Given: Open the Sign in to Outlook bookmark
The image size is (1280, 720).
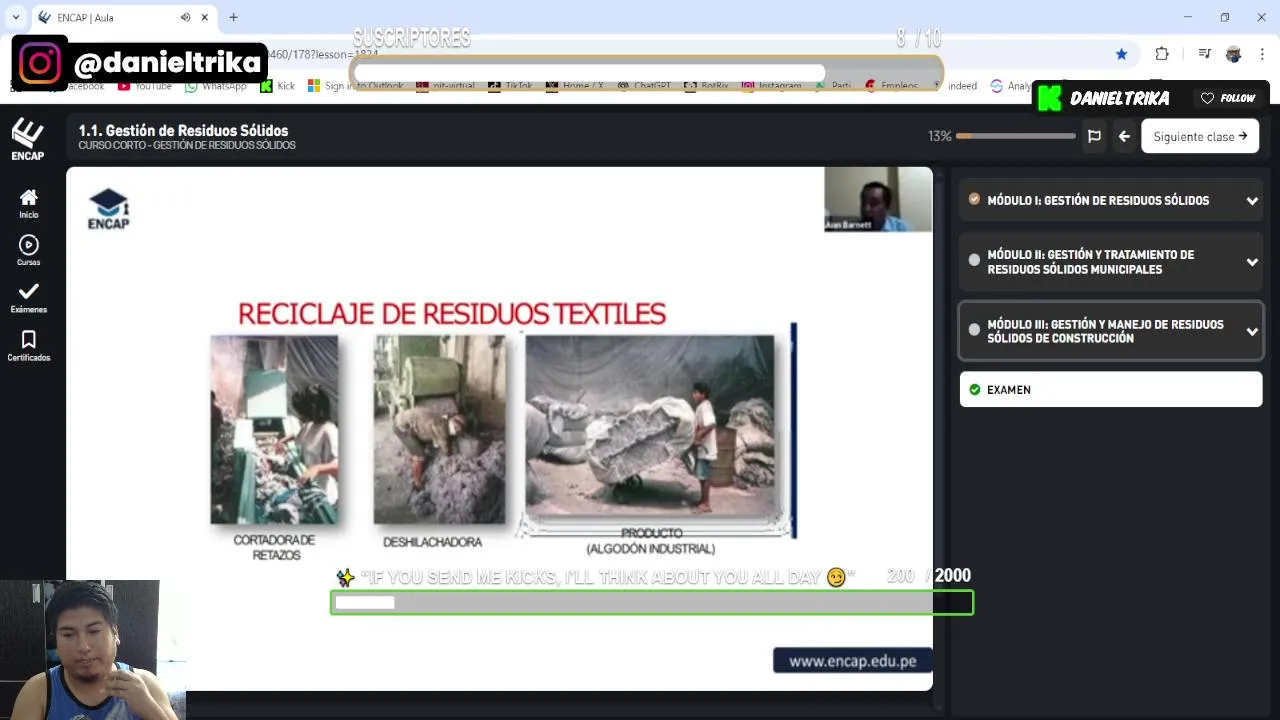Looking at the screenshot, I should 356,87.
